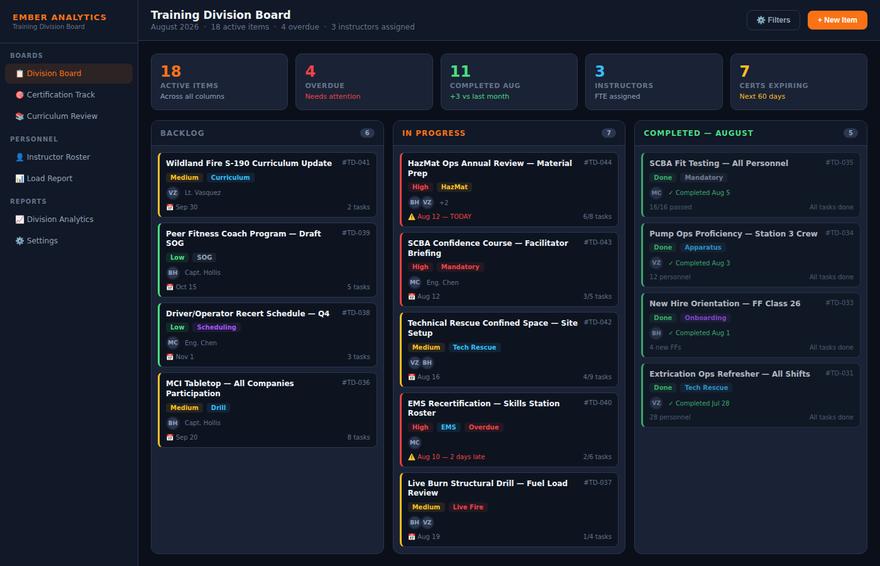Click the Scheduling tag on Driver/Operator card
Screen dimensions: 880x566
[216, 327]
